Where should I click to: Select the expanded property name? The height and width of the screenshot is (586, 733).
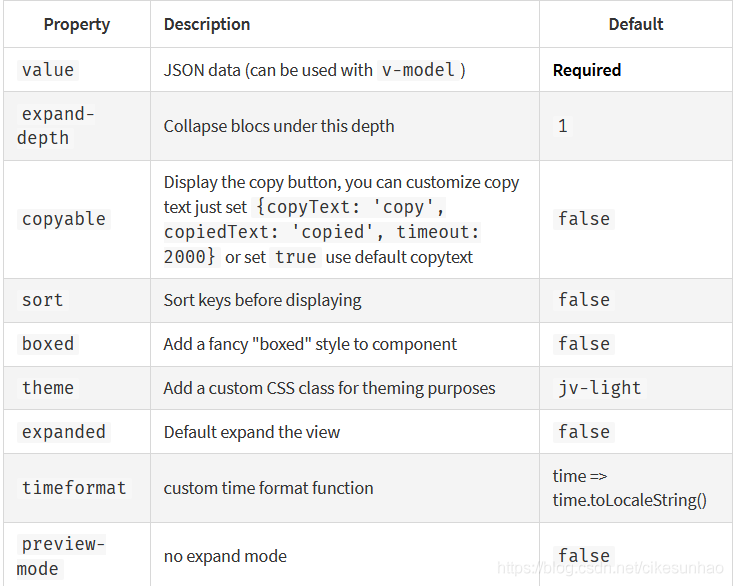click(x=63, y=432)
